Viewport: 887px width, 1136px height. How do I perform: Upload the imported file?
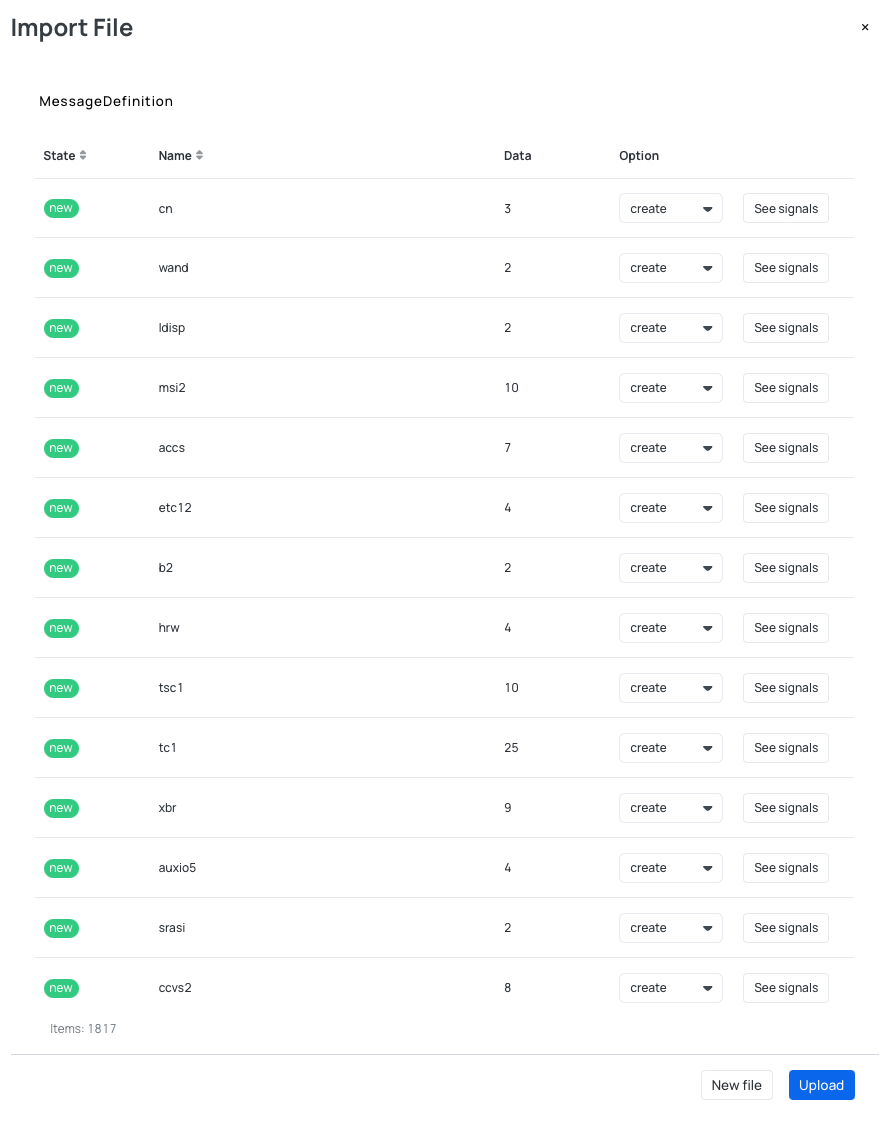pos(821,1085)
